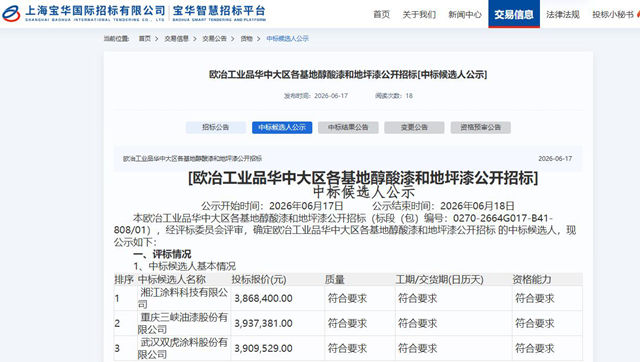This screenshot has height=362, width=640.
Task: Click the 交易公告 breadcrumb link
Action: click(214, 38)
